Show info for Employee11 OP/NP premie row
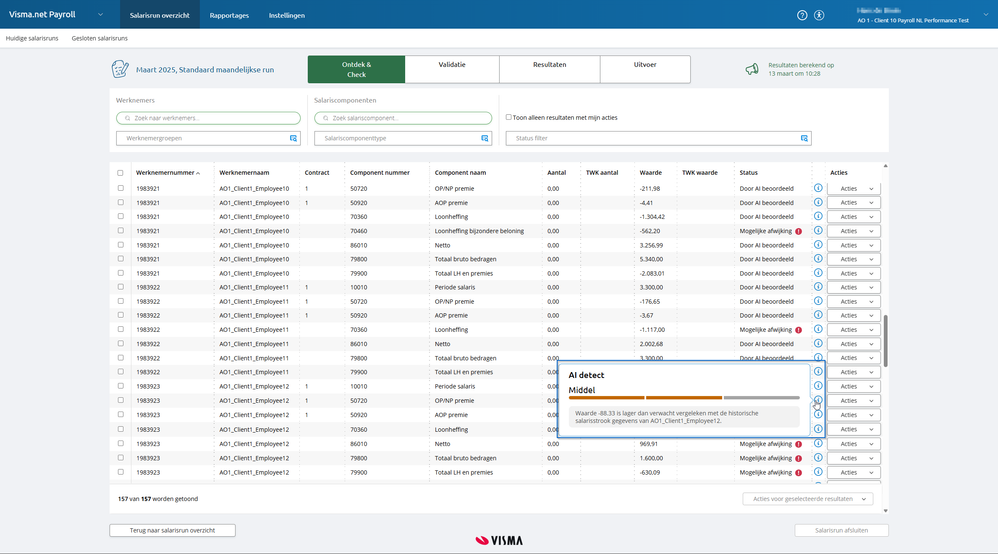The width and height of the screenshot is (998, 554). 818,301
